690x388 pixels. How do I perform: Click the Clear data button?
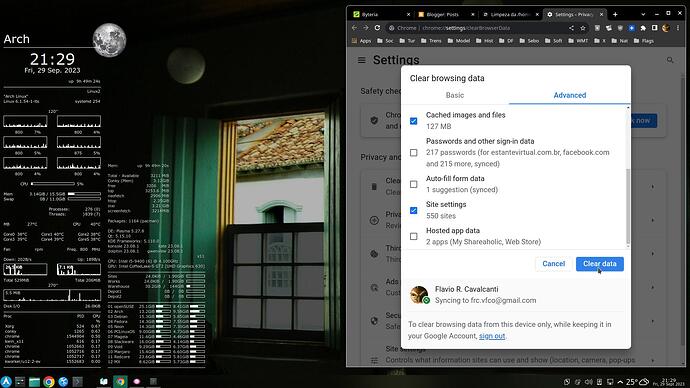coord(599,264)
